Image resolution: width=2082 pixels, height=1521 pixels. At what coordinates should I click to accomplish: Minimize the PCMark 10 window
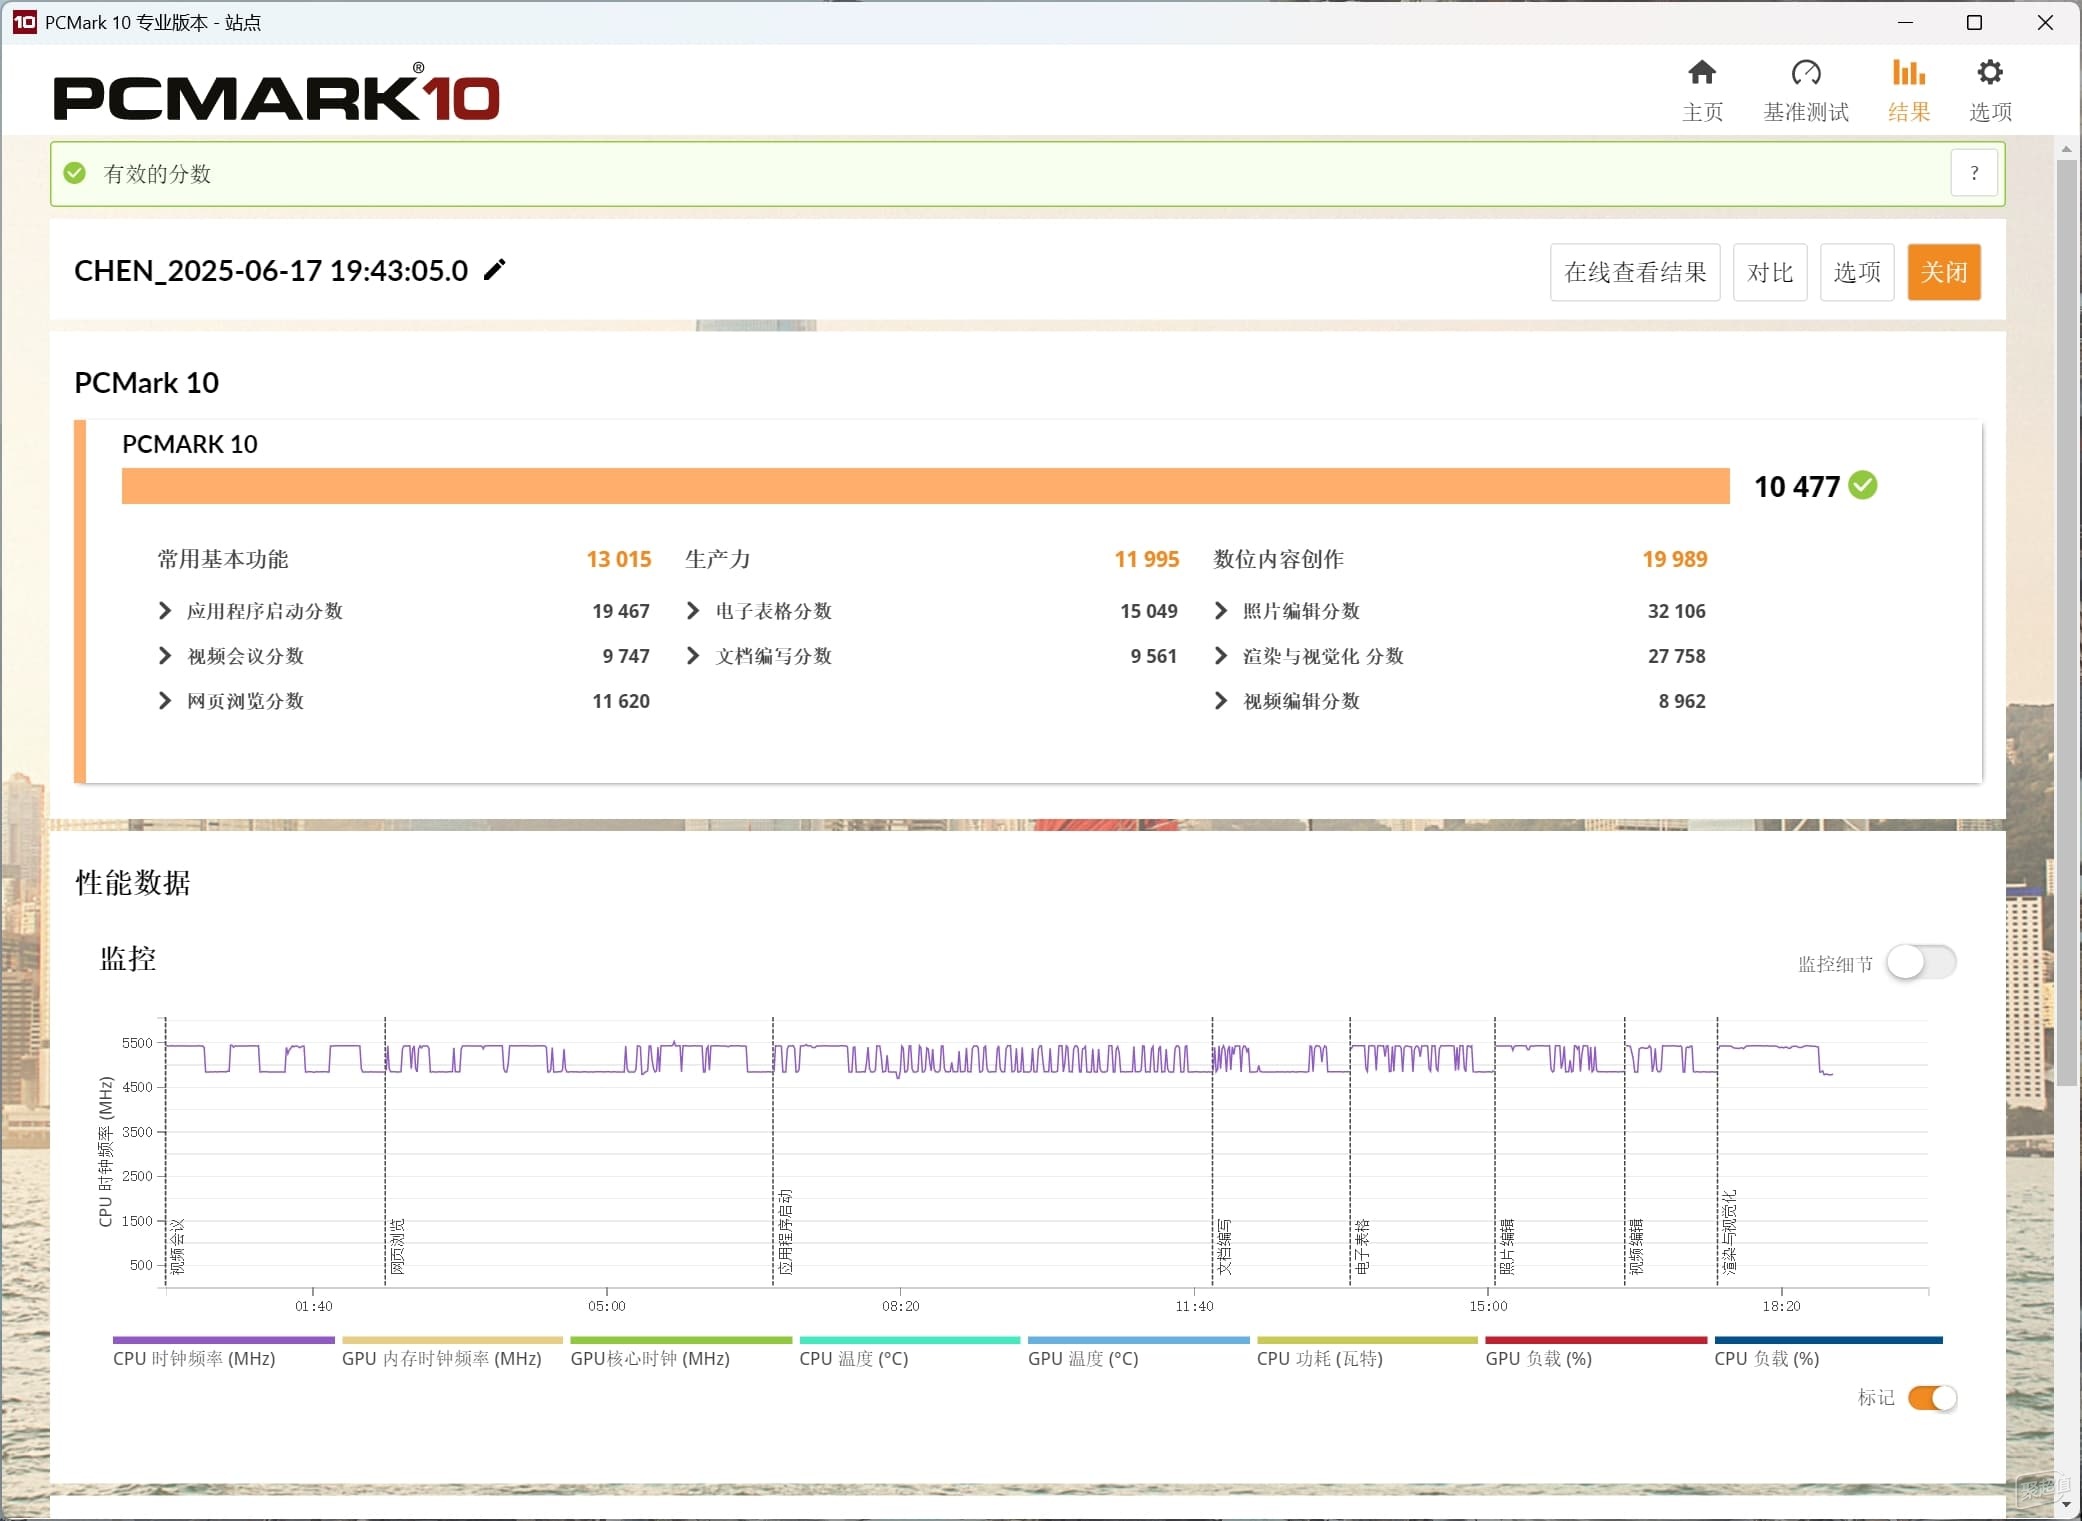tap(1905, 22)
